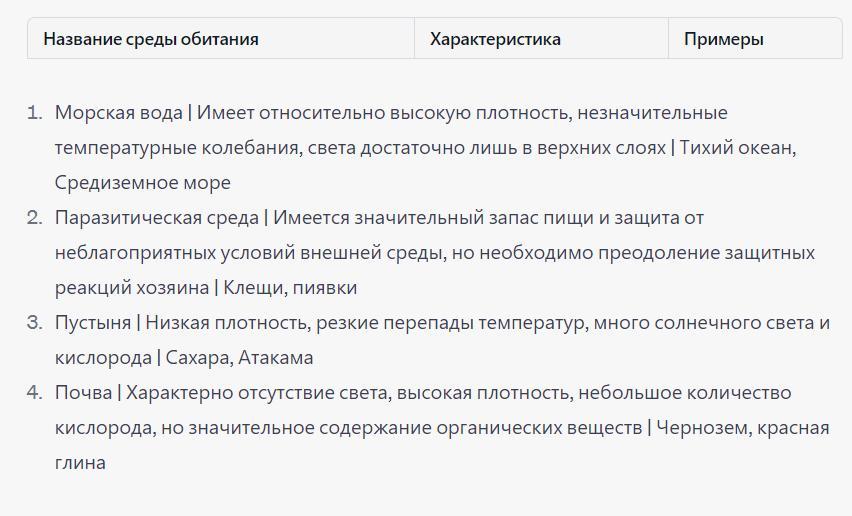Click list number 4 marker

[34, 393]
